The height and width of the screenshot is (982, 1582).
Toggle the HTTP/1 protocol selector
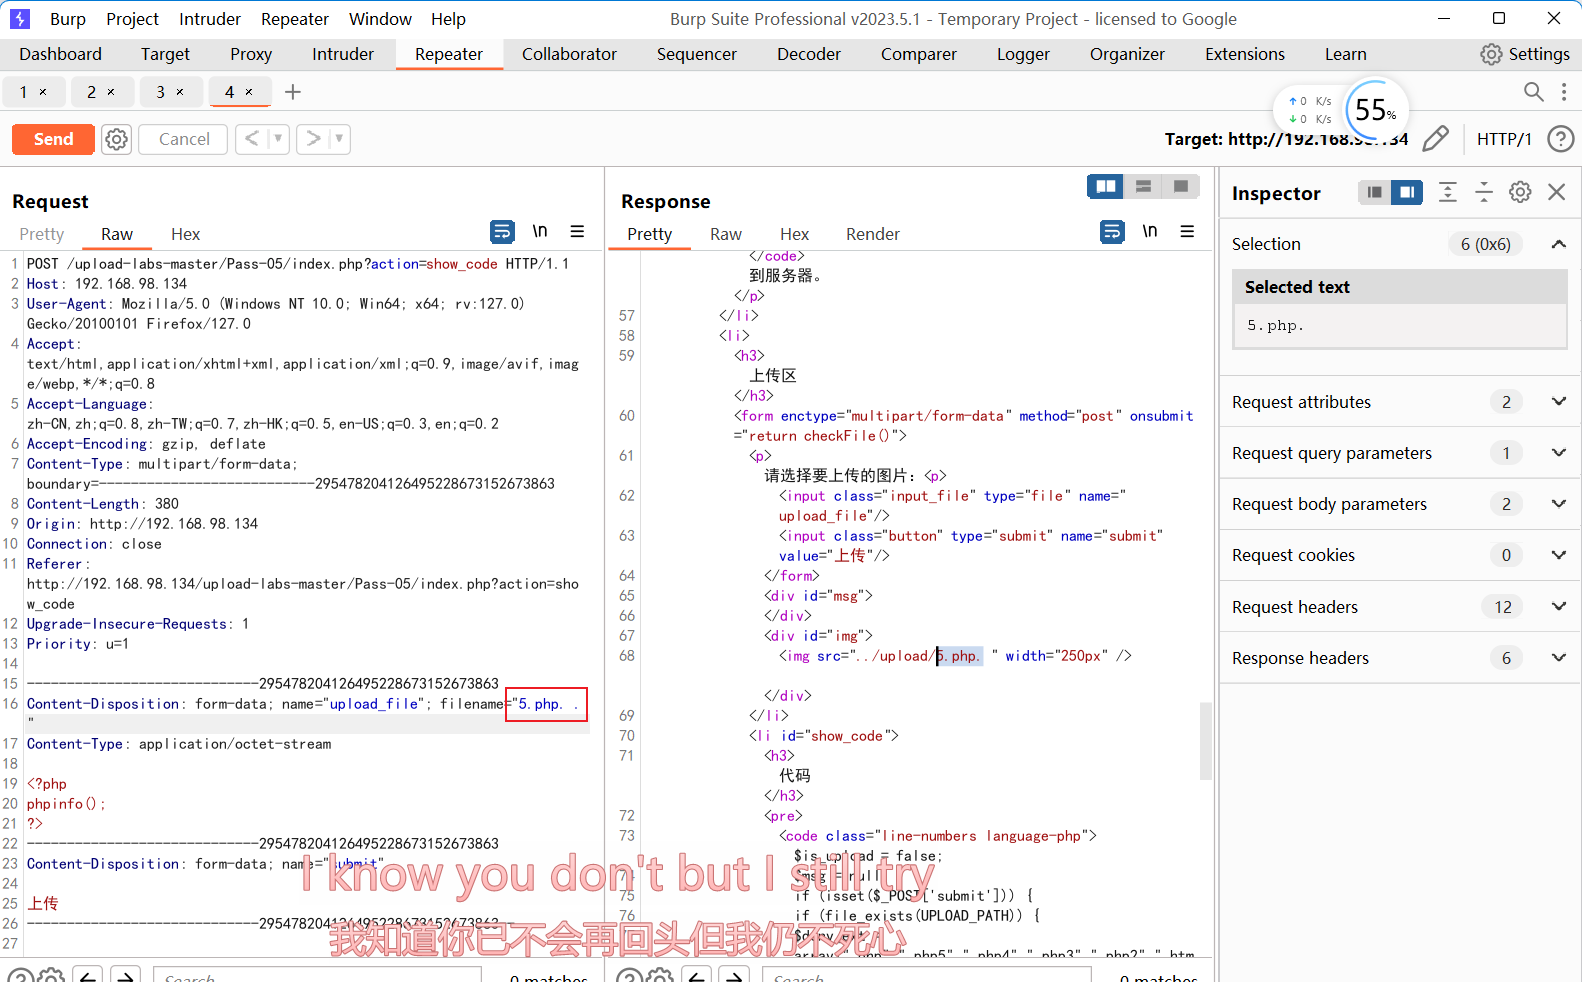(x=1504, y=139)
